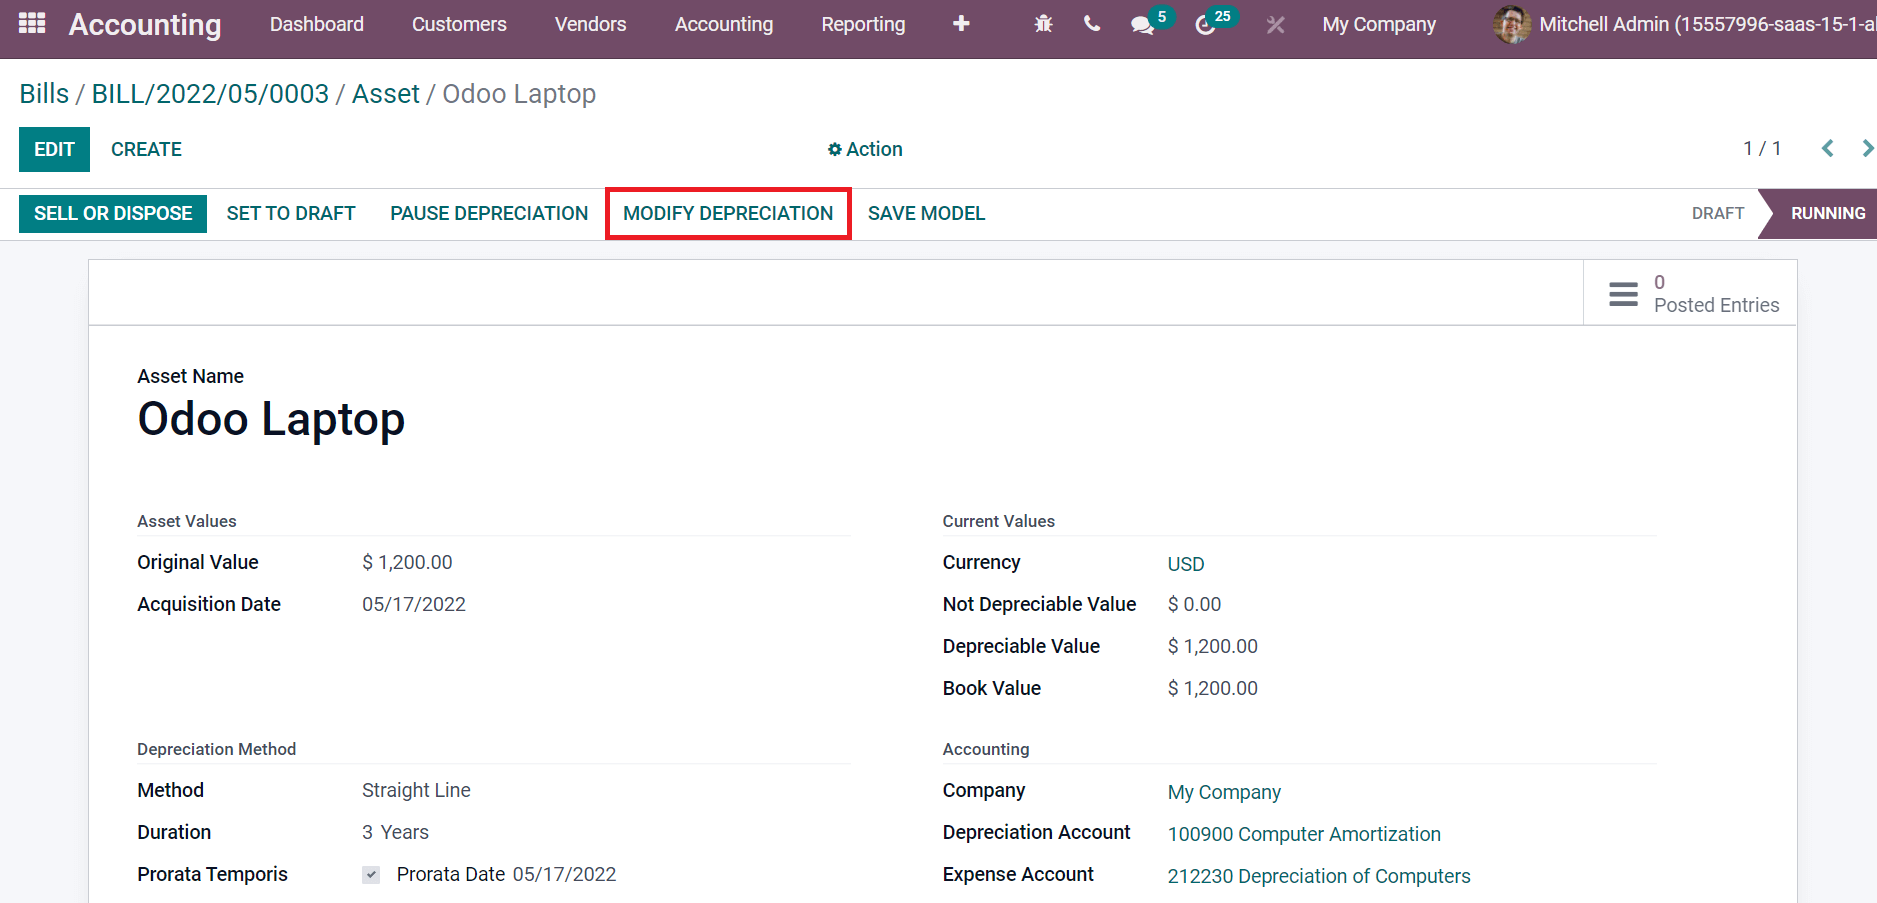The image size is (1877, 903).
Task: Click Not Depreciable Value $ 0.00
Action: [x=1194, y=605]
